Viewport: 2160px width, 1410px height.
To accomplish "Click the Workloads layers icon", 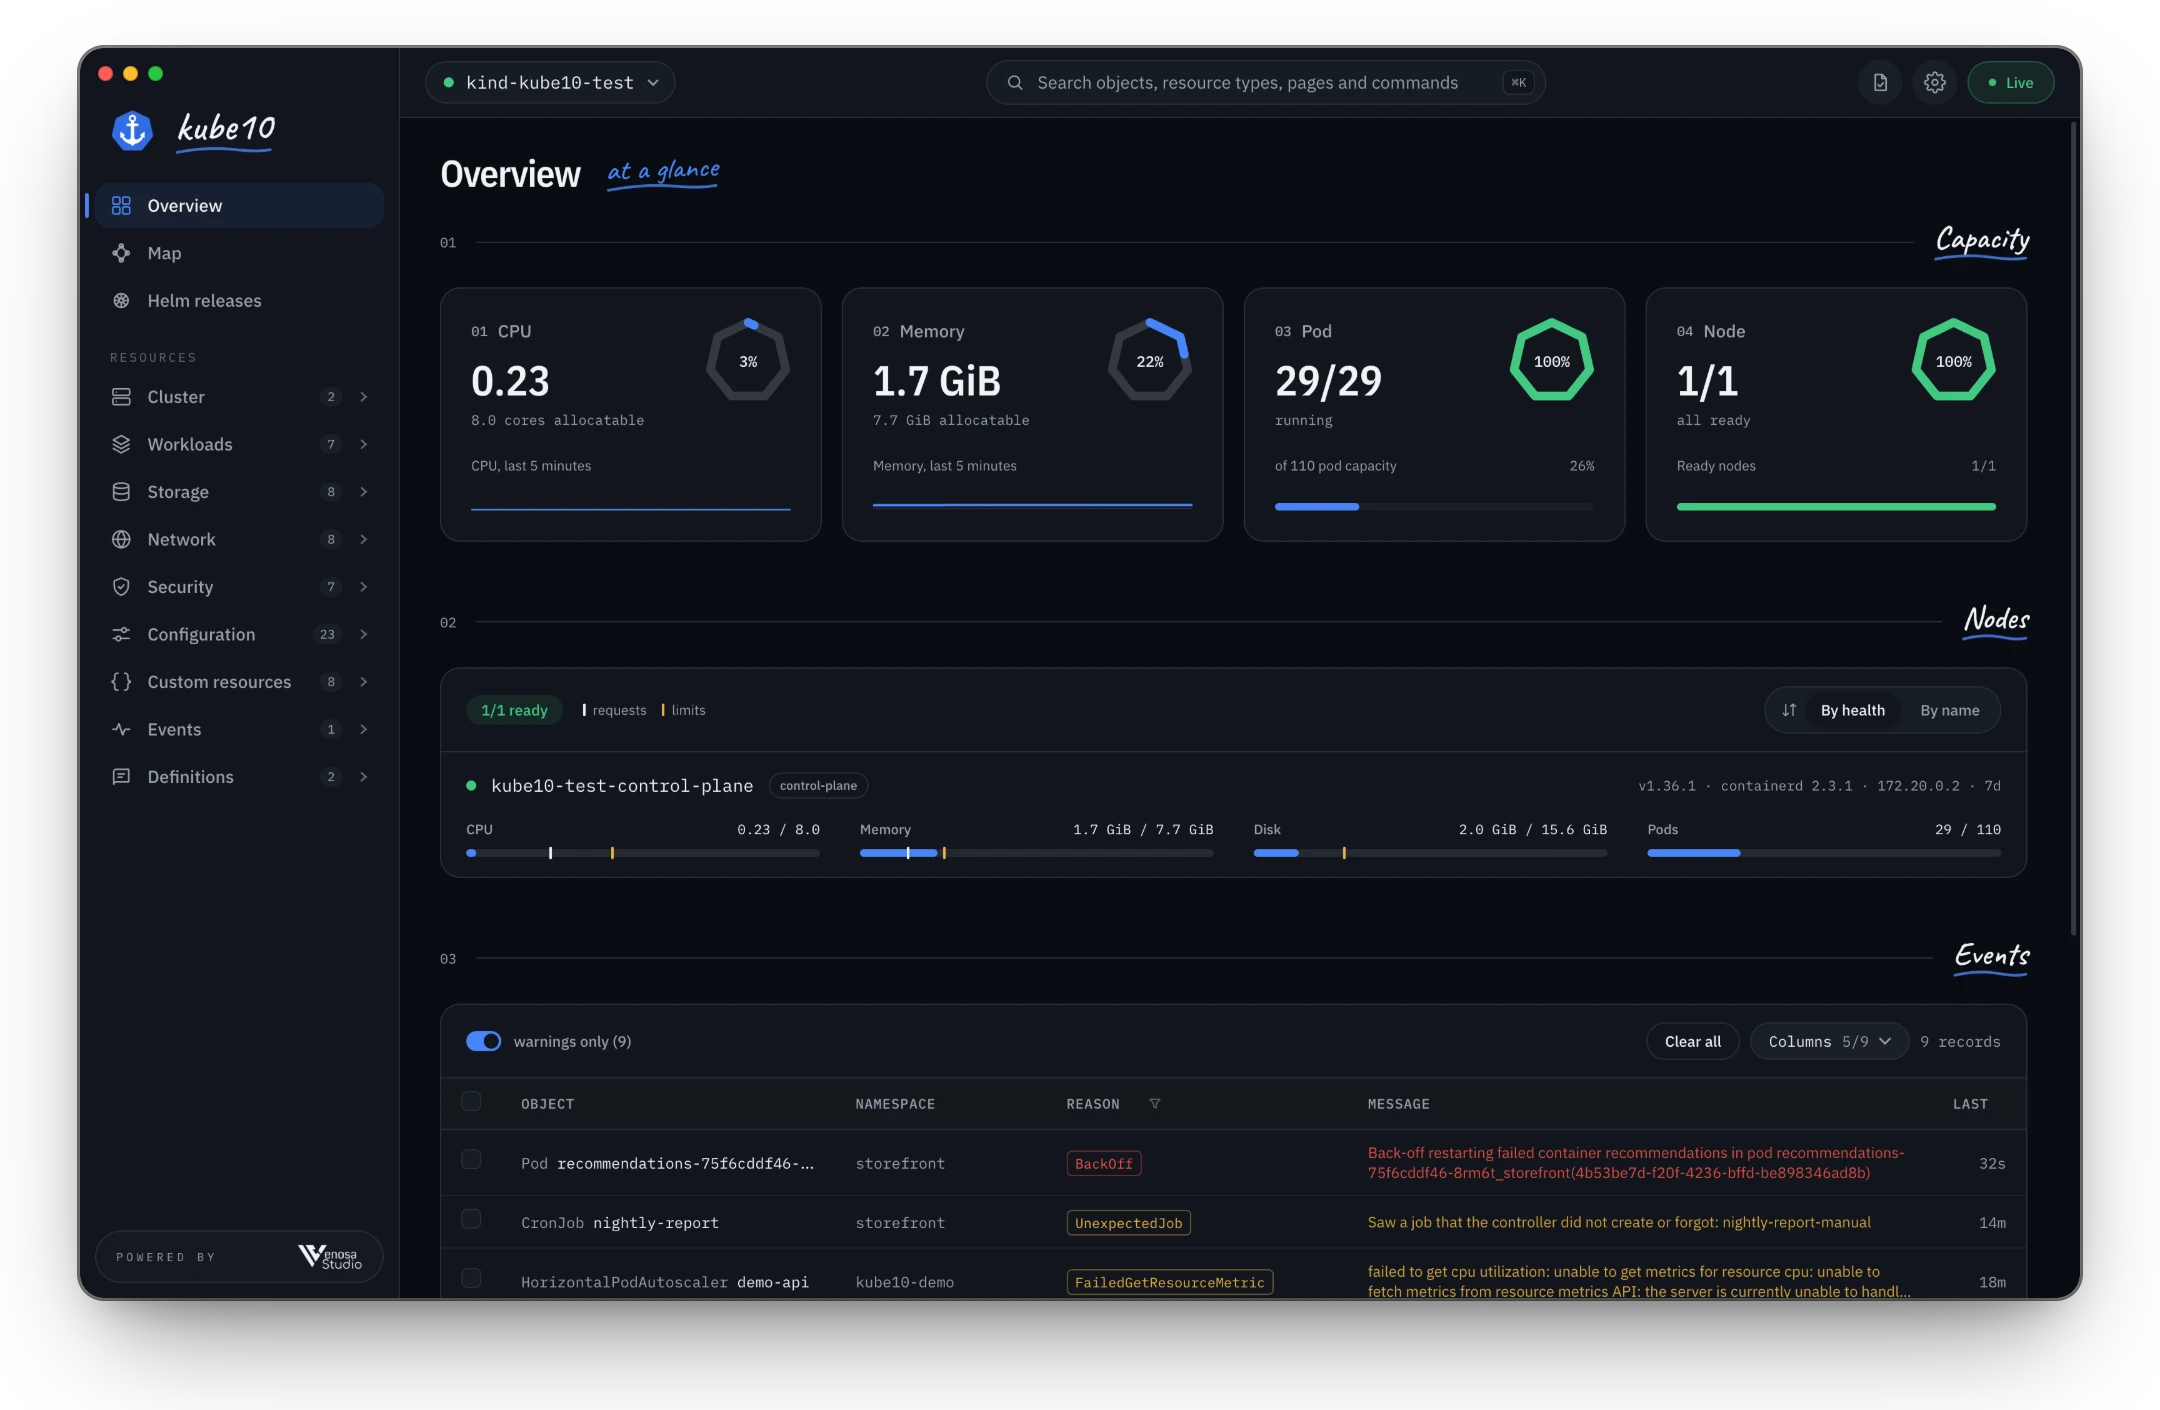I will pyautogui.click(x=121, y=444).
